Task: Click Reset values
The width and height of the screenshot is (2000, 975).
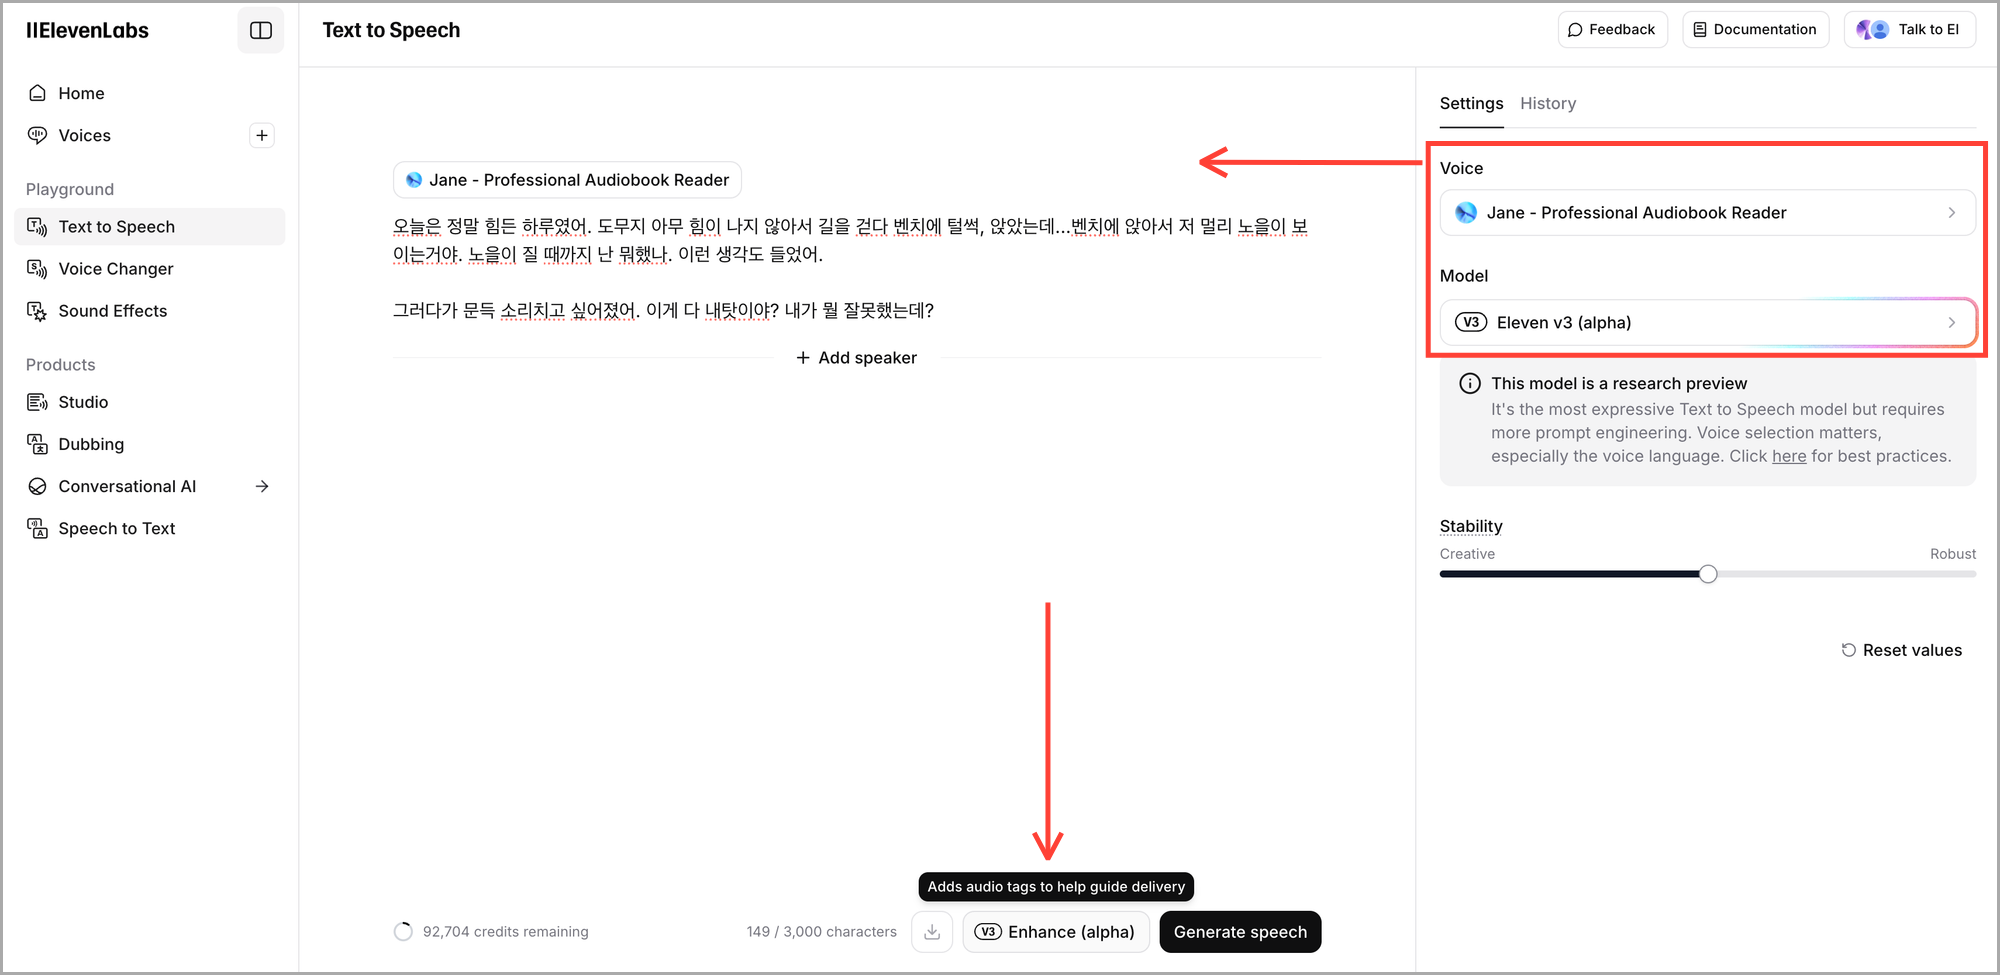Action: [x=1902, y=650]
